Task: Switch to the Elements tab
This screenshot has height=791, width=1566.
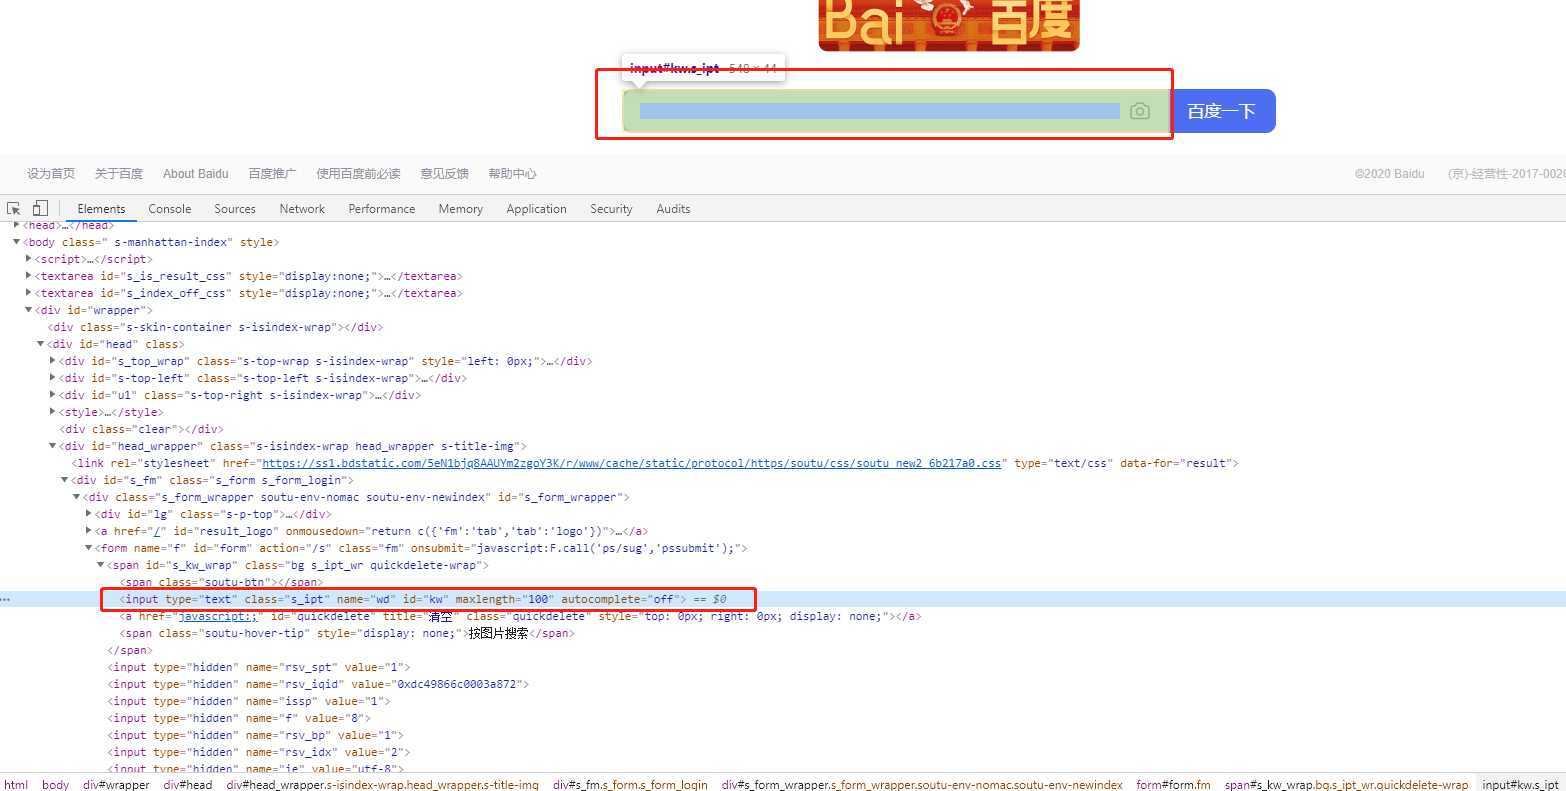Action: click(x=101, y=209)
